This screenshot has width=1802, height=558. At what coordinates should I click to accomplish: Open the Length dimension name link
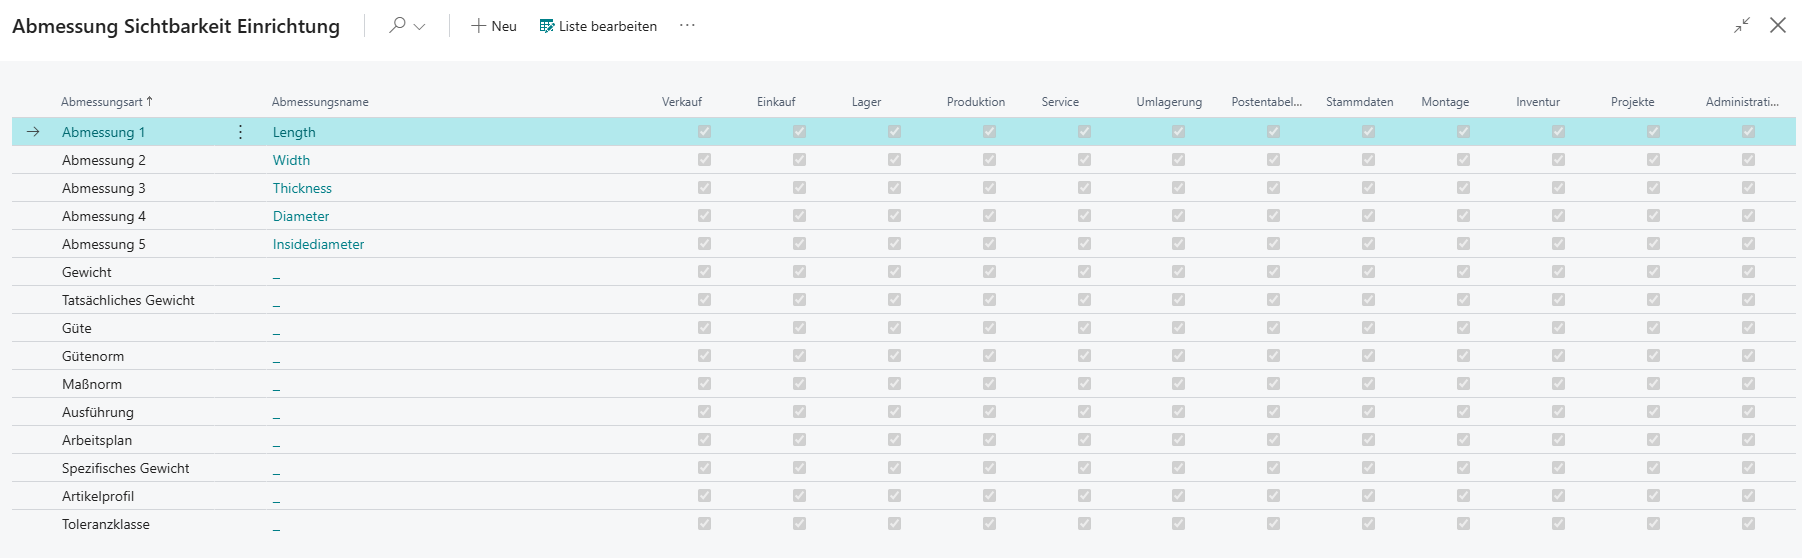[294, 132]
